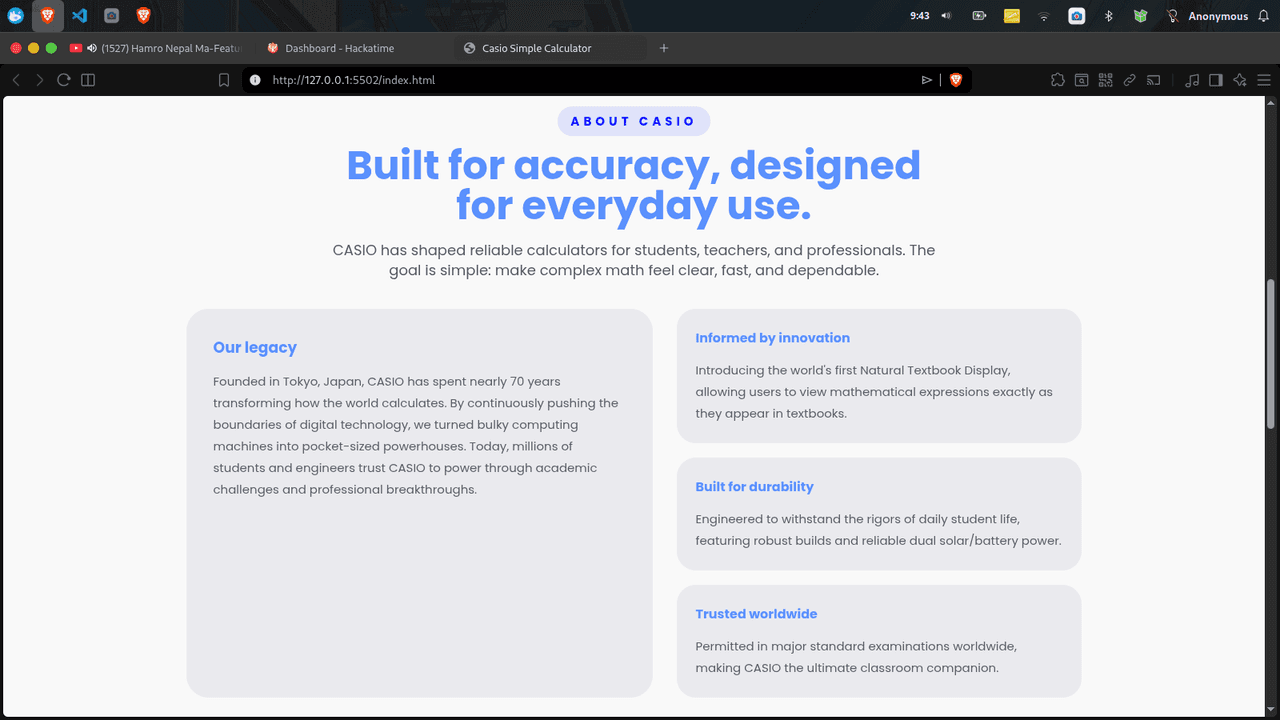
Task: Bookmark this page
Action: tap(224, 80)
